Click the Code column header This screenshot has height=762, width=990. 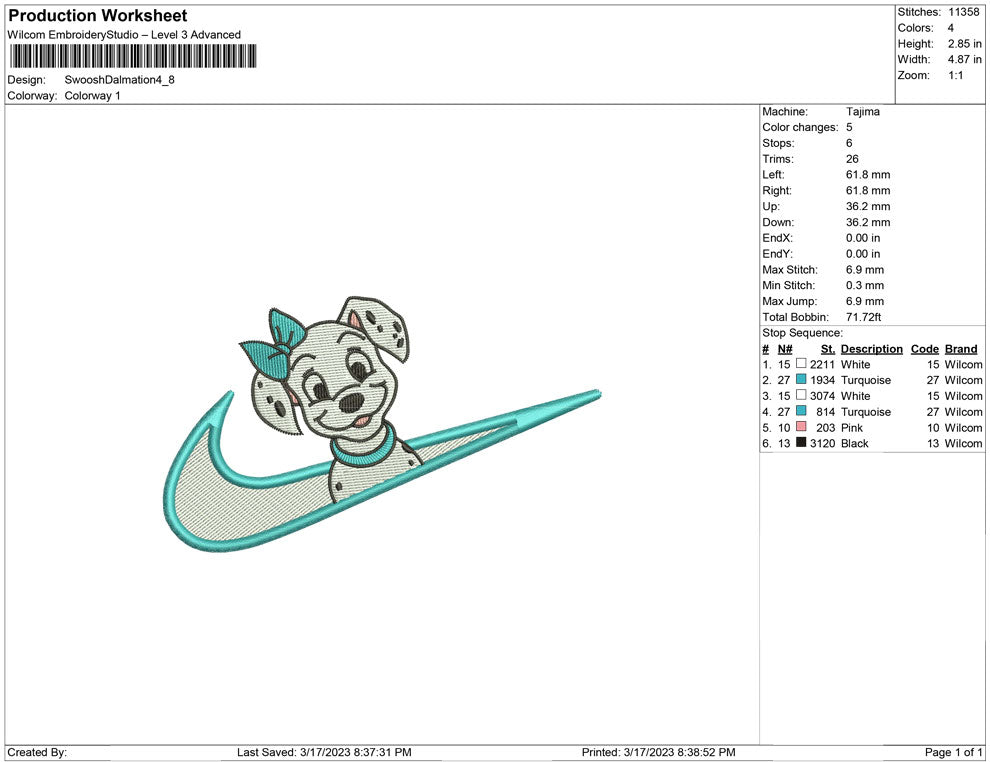(x=924, y=349)
